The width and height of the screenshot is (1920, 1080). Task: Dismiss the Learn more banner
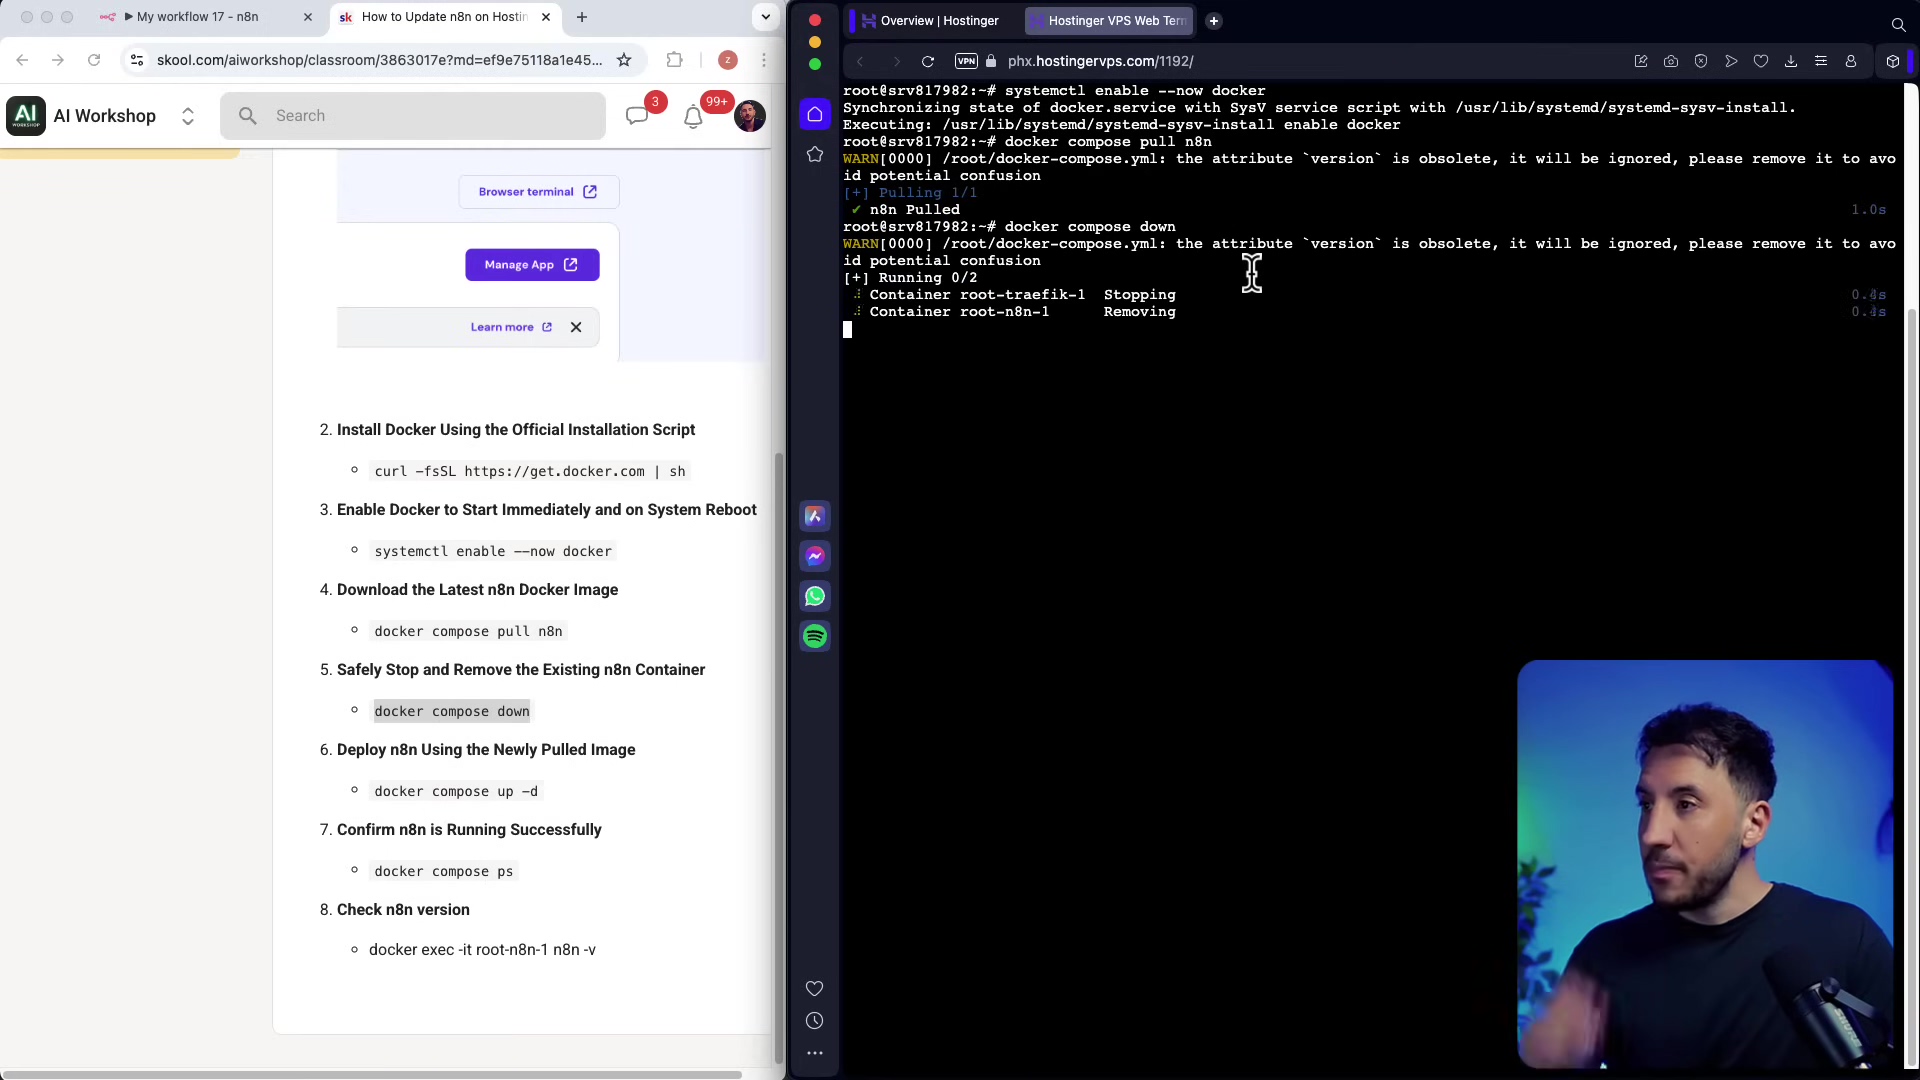(576, 327)
